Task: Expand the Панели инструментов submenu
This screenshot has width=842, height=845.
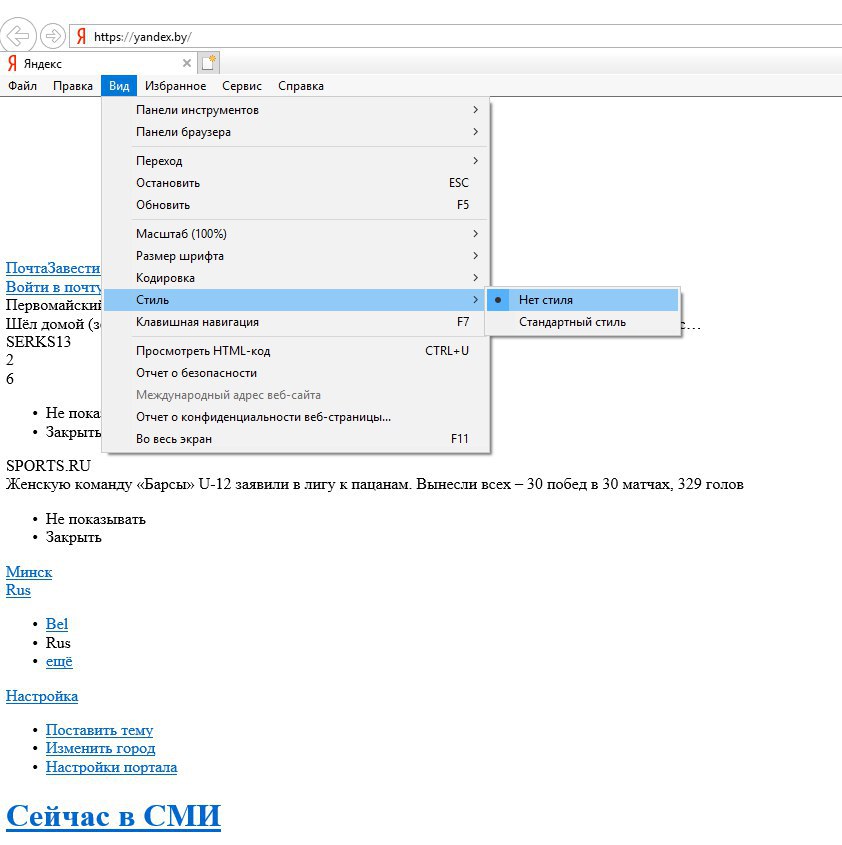Action: click(x=296, y=110)
